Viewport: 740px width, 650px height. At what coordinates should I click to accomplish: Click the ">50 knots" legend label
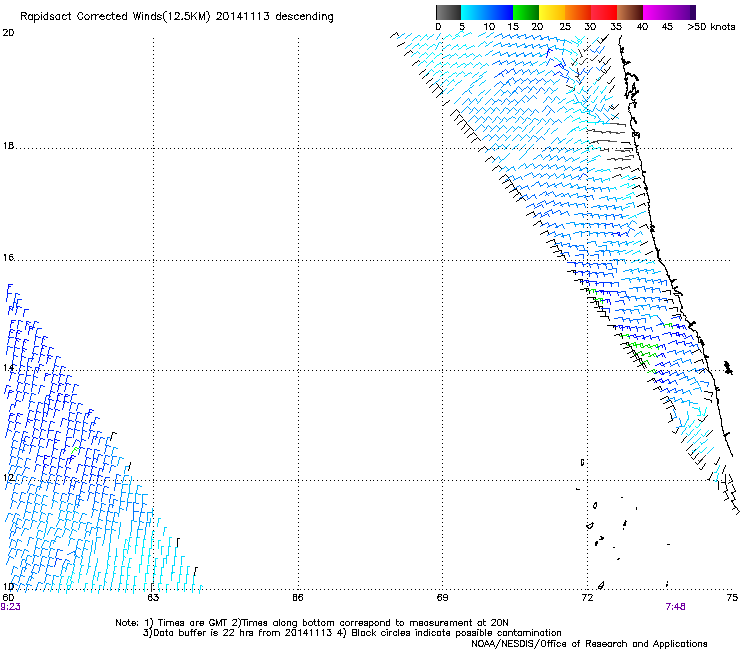[x=711, y=27]
